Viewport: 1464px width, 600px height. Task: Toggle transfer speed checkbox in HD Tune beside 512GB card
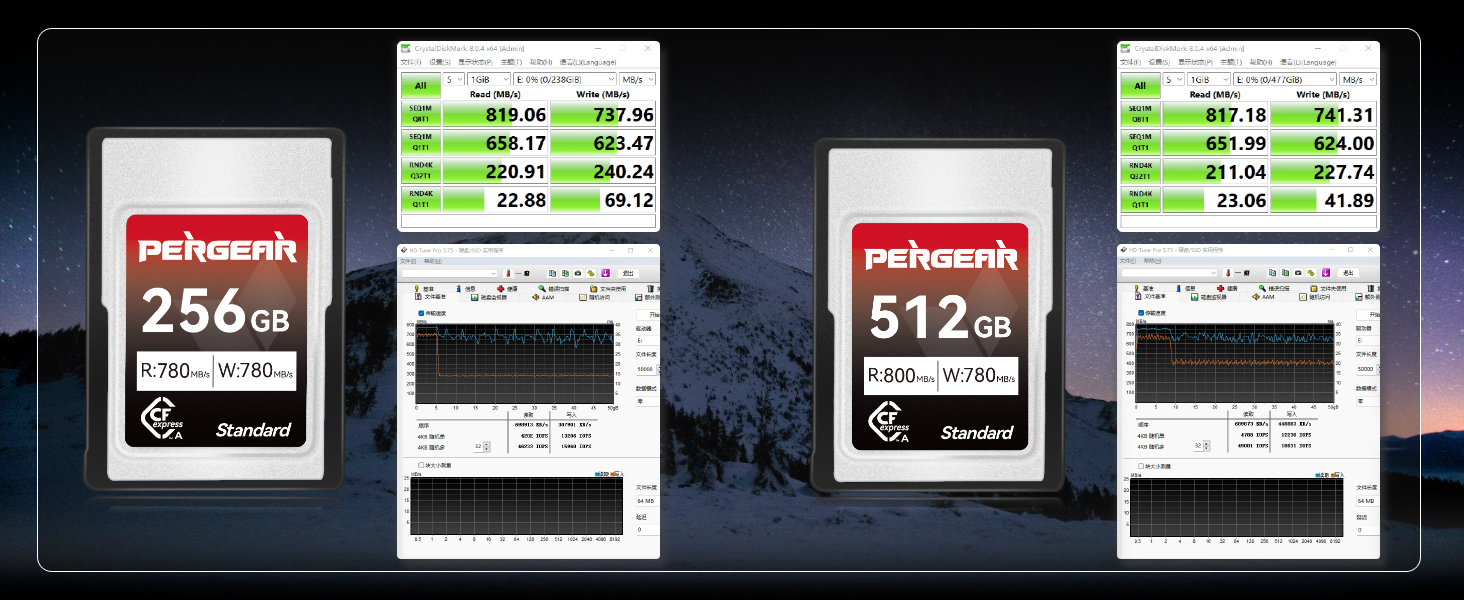(1141, 313)
